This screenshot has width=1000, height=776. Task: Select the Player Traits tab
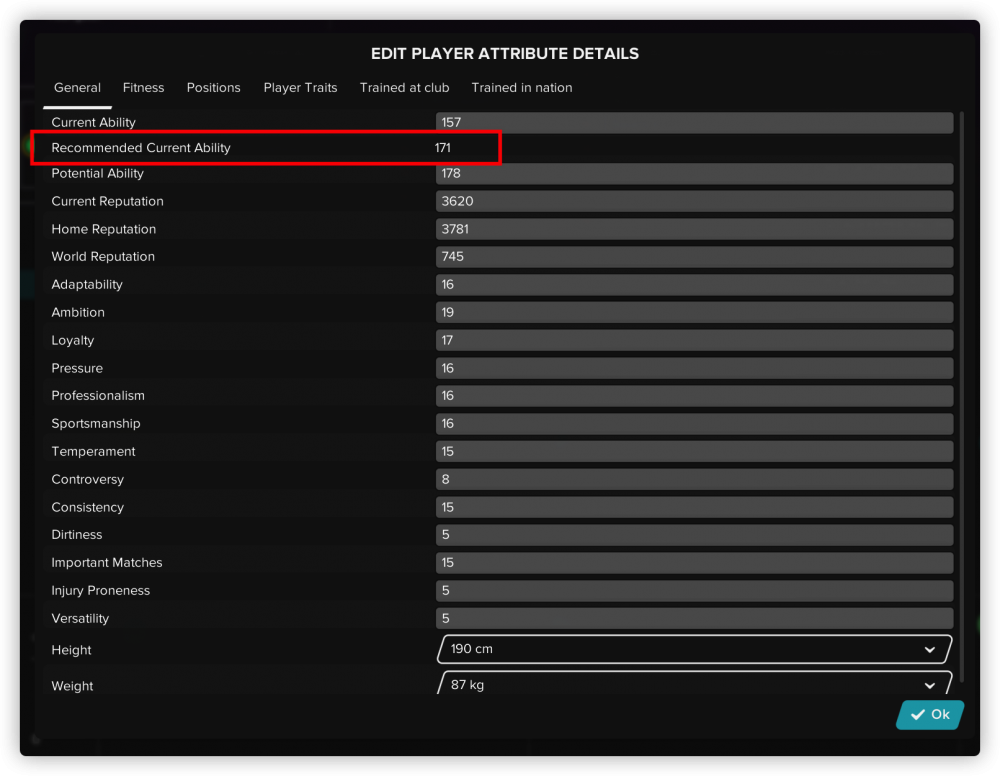point(300,88)
